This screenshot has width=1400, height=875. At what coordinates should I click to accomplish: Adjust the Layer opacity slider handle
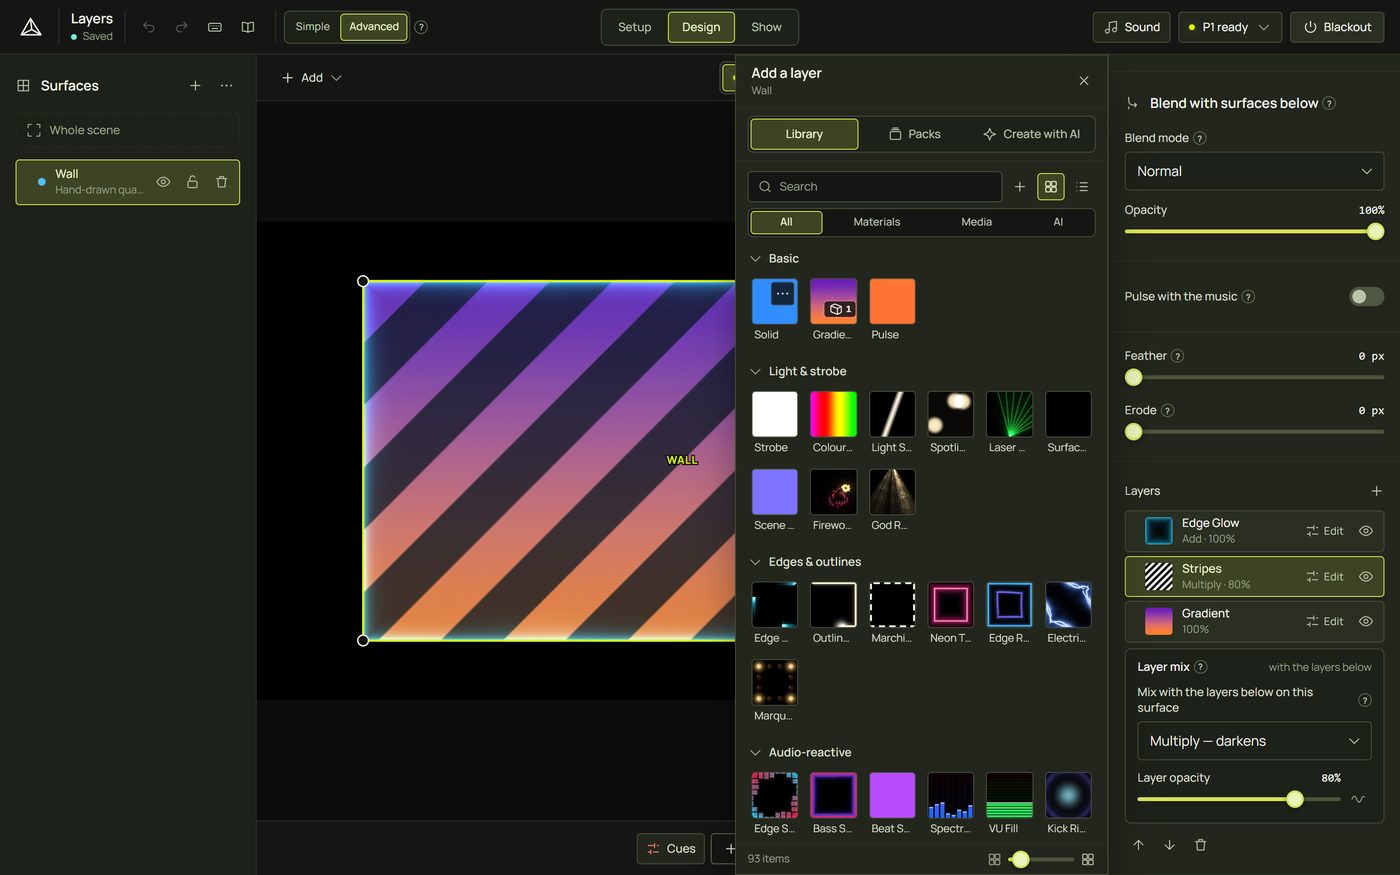click(x=1295, y=799)
